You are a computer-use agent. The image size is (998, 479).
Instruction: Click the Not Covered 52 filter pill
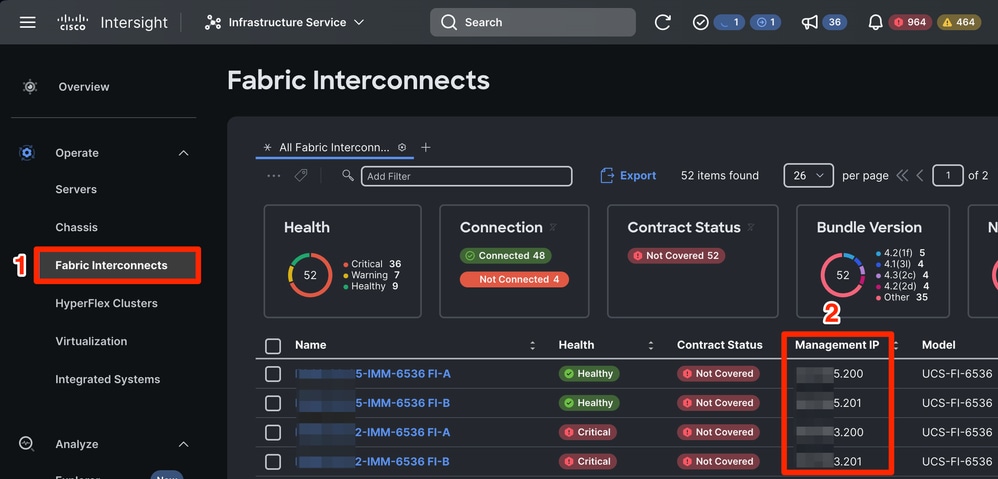point(676,256)
